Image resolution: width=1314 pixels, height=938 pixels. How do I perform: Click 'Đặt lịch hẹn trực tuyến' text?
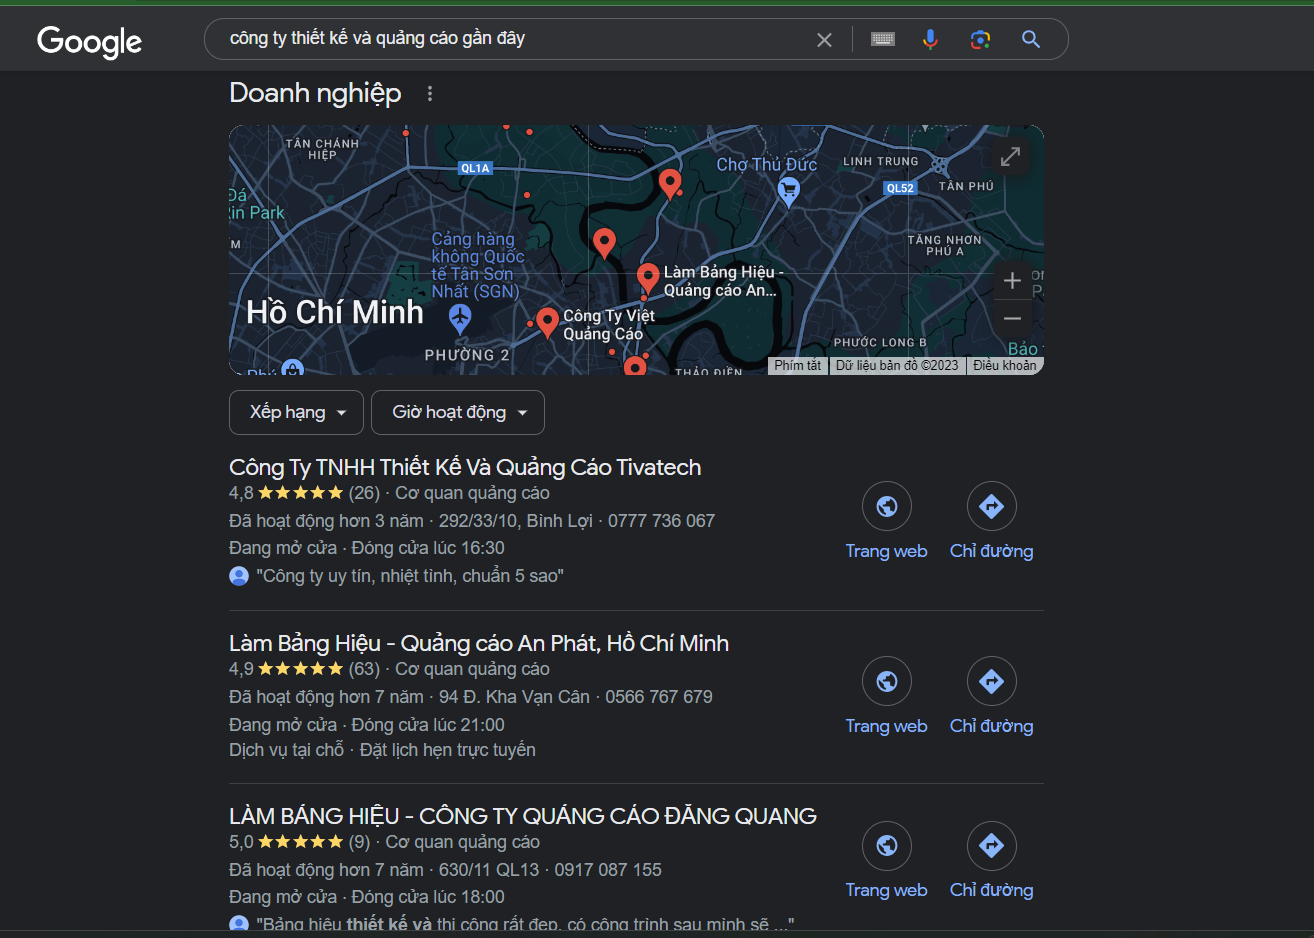coord(448,750)
